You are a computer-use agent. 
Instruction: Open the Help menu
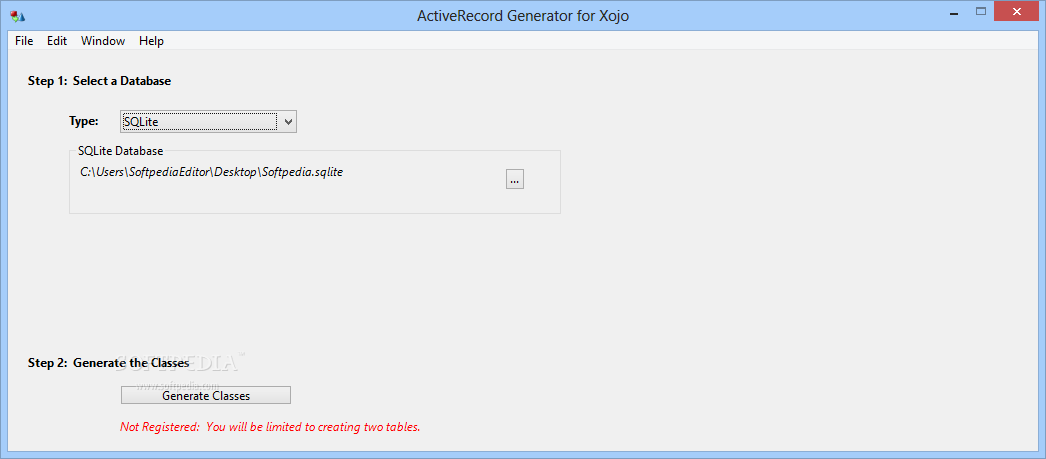point(151,41)
